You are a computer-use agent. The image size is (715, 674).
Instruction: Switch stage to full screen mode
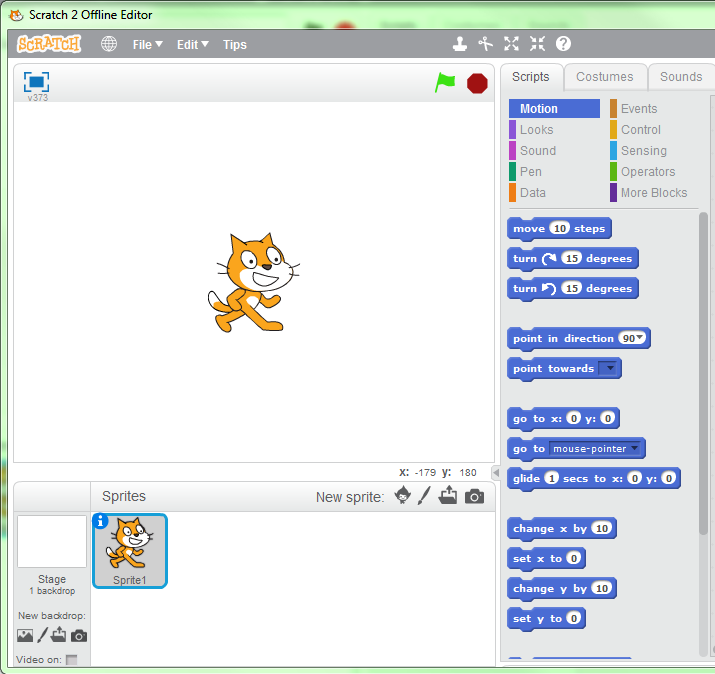(36, 82)
